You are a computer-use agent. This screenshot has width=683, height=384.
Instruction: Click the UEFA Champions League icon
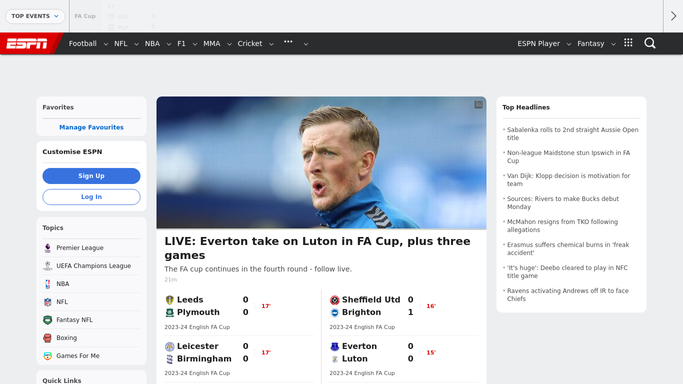click(x=47, y=266)
